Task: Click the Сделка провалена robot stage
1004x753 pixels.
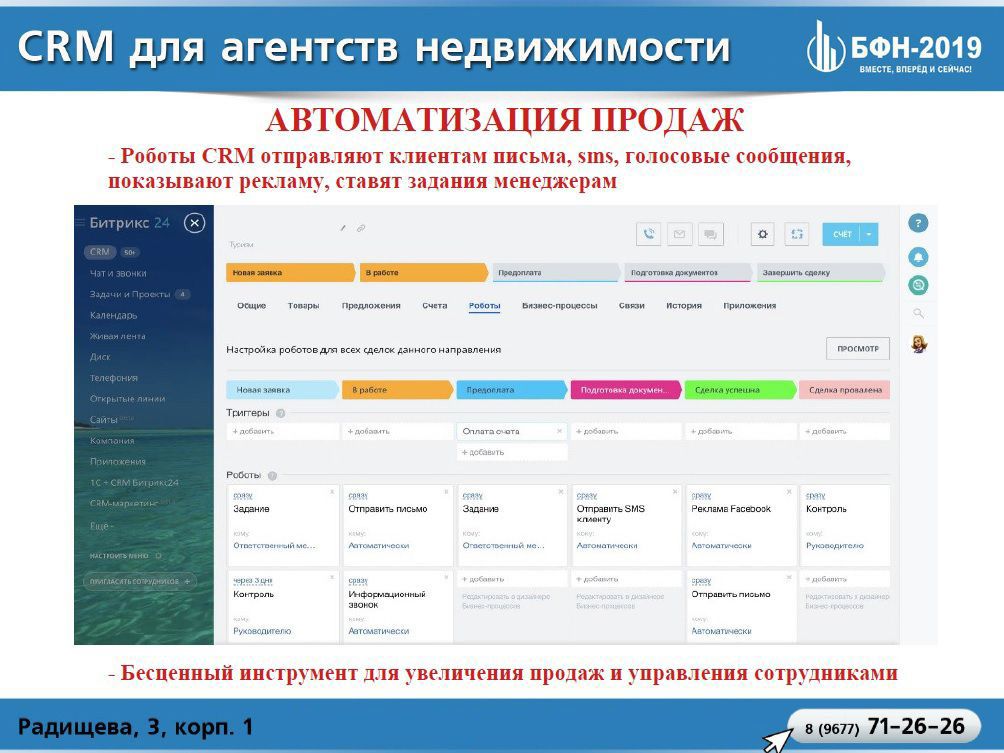Action: click(845, 389)
